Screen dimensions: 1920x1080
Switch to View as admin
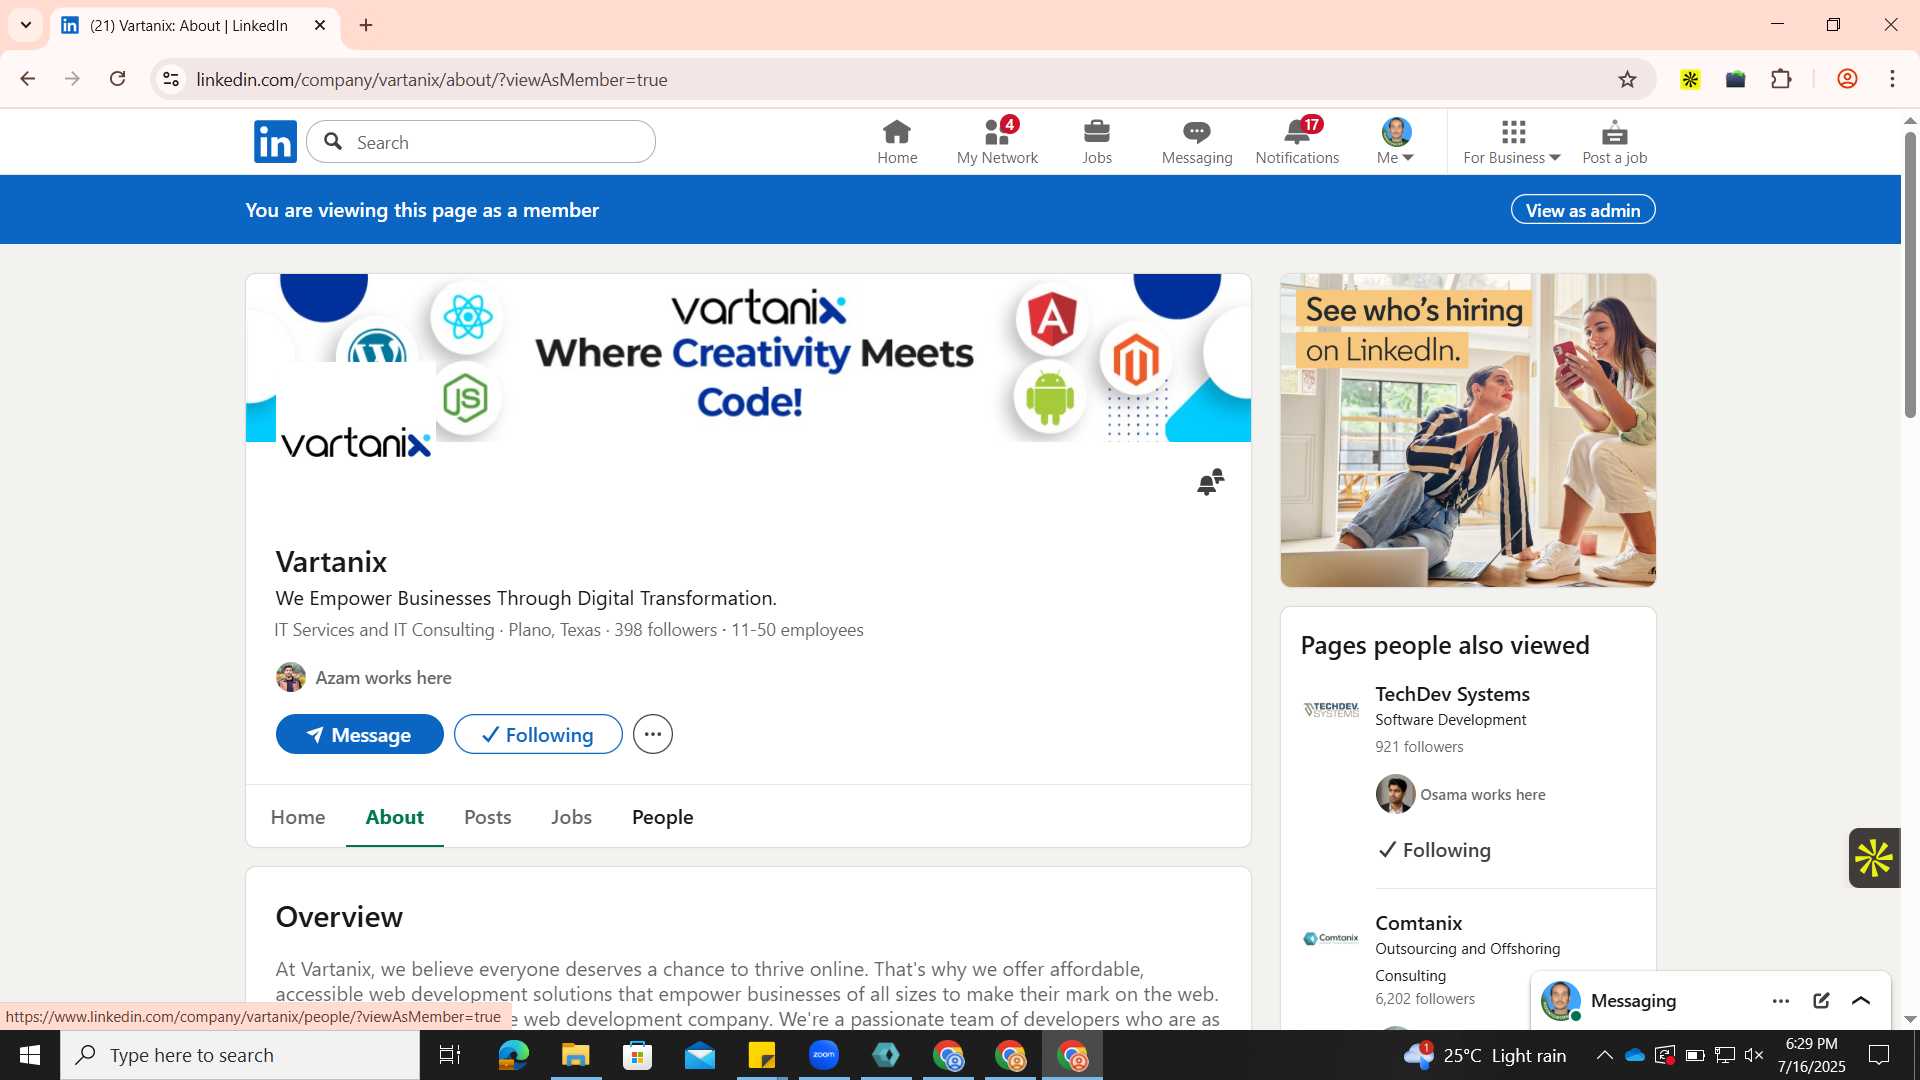[1583, 210]
